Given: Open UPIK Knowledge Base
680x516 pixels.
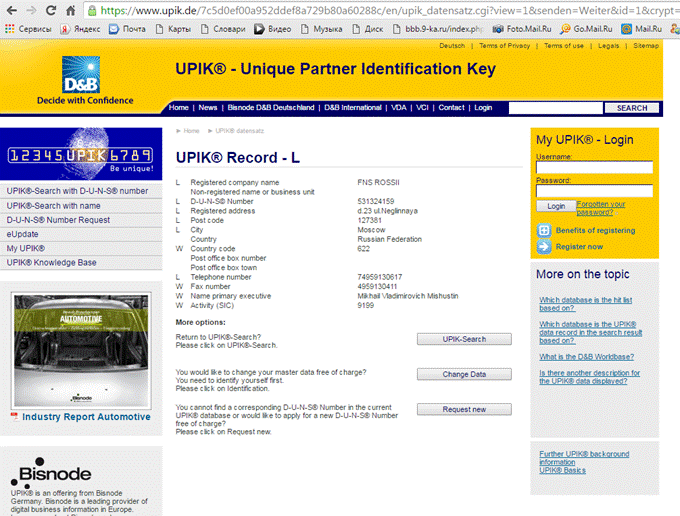Looking at the screenshot, I should coord(52,262).
